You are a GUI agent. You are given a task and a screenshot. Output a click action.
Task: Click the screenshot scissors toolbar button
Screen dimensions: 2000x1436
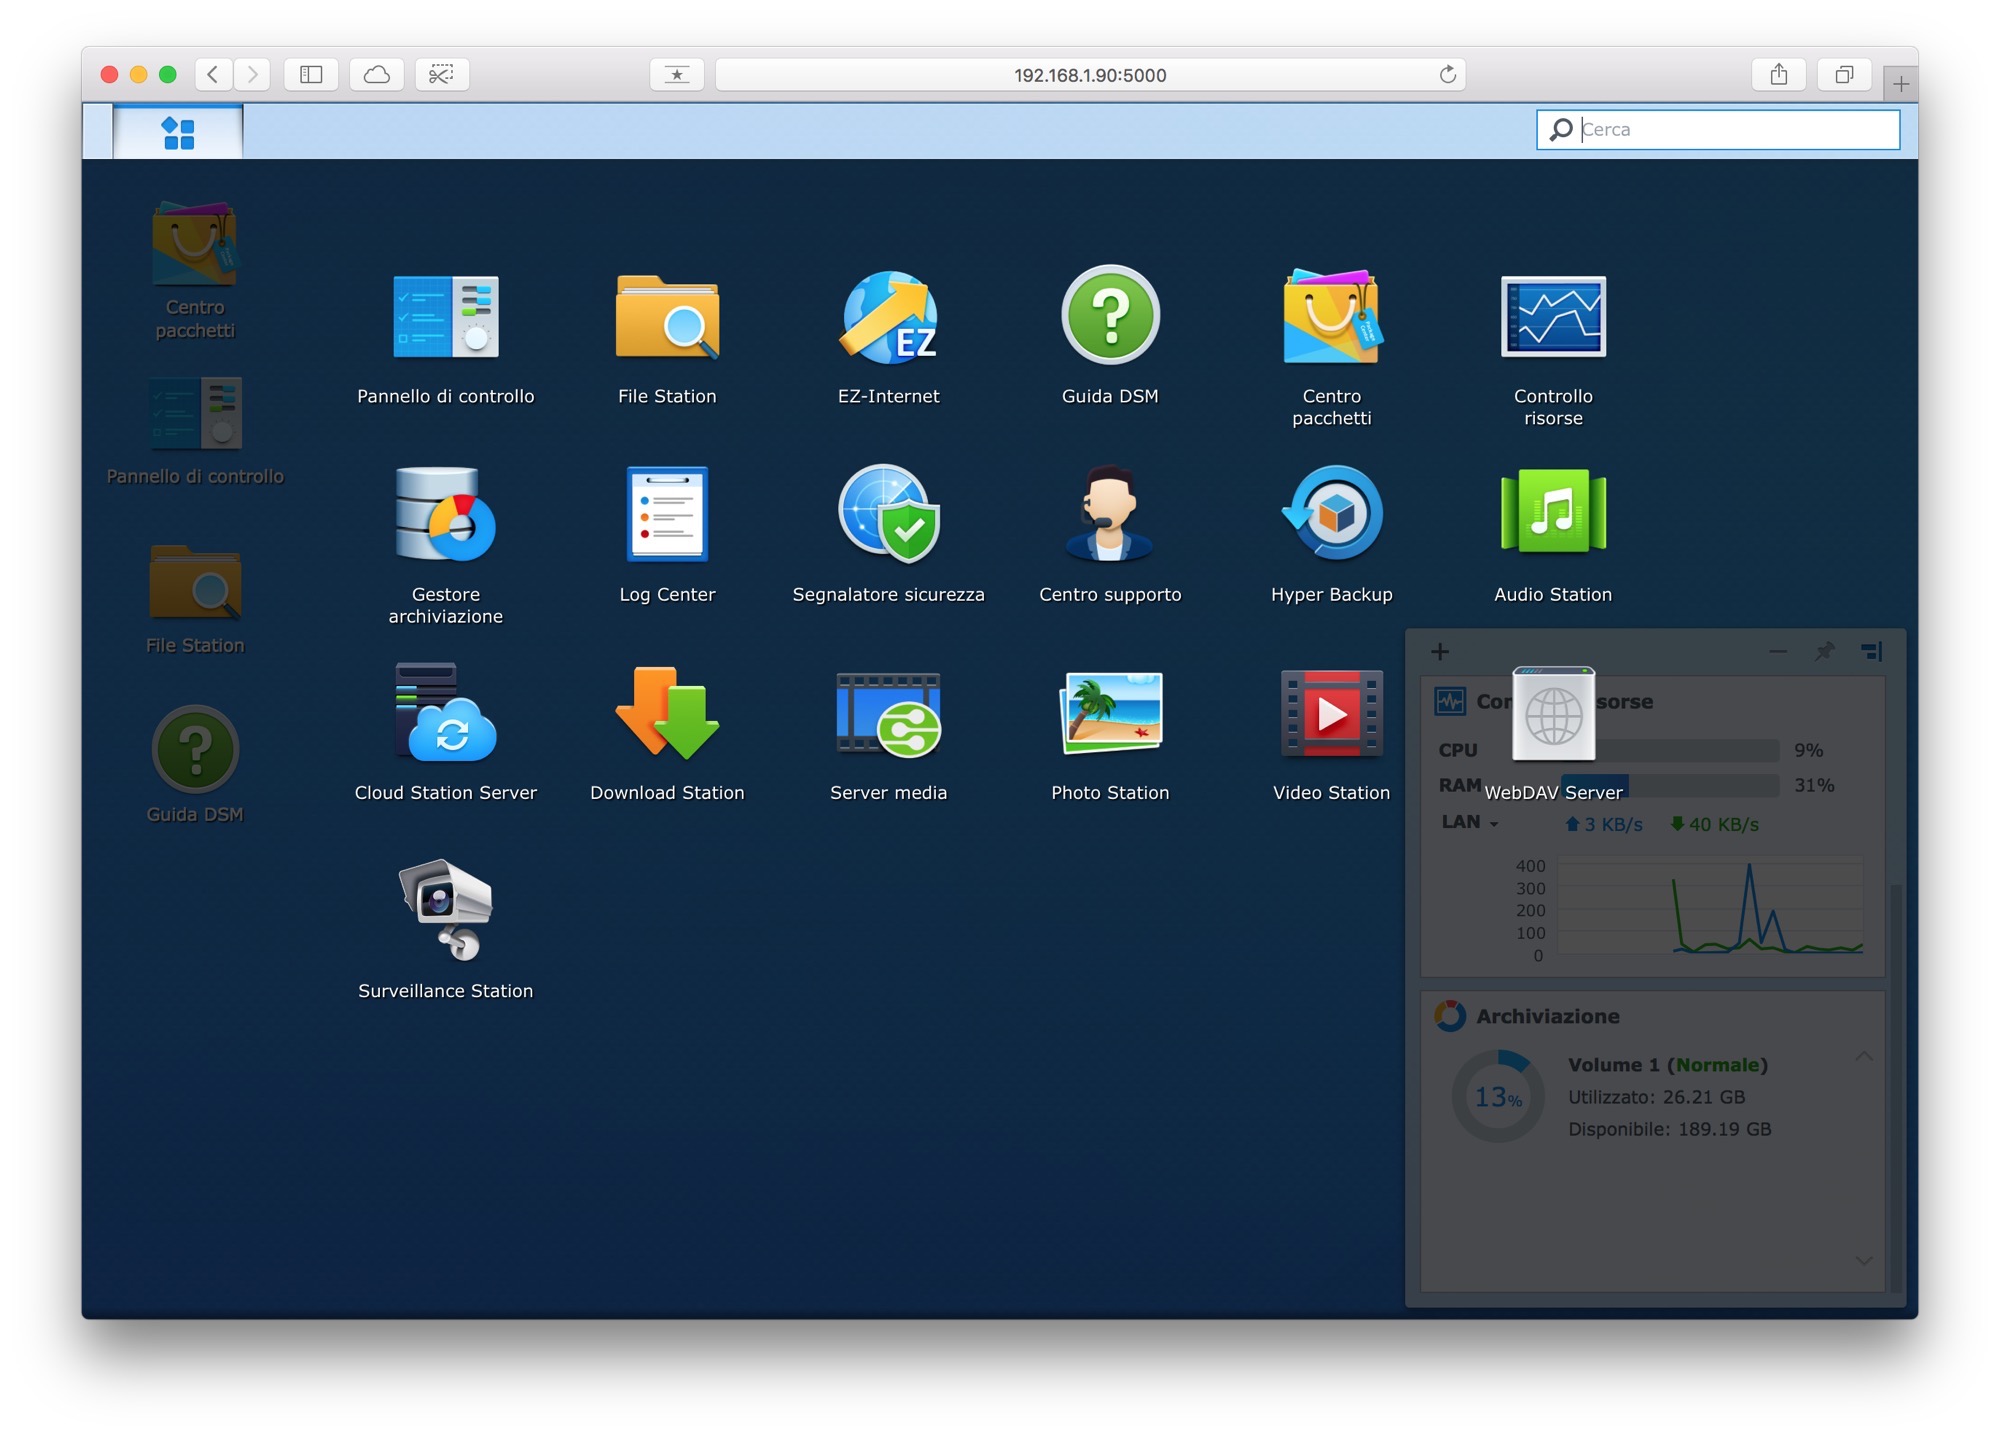point(442,74)
